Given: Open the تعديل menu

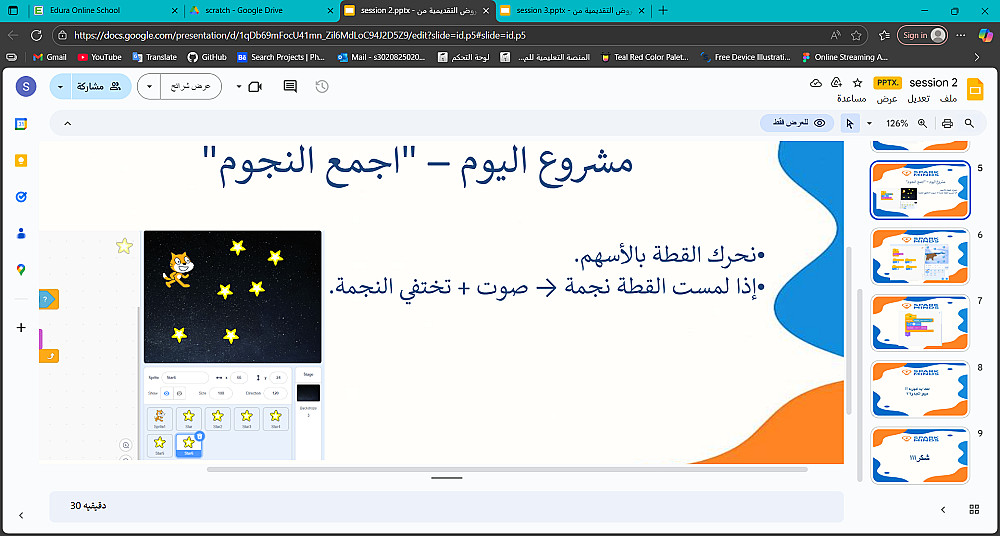Looking at the screenshot, I should tap(919, 99).
